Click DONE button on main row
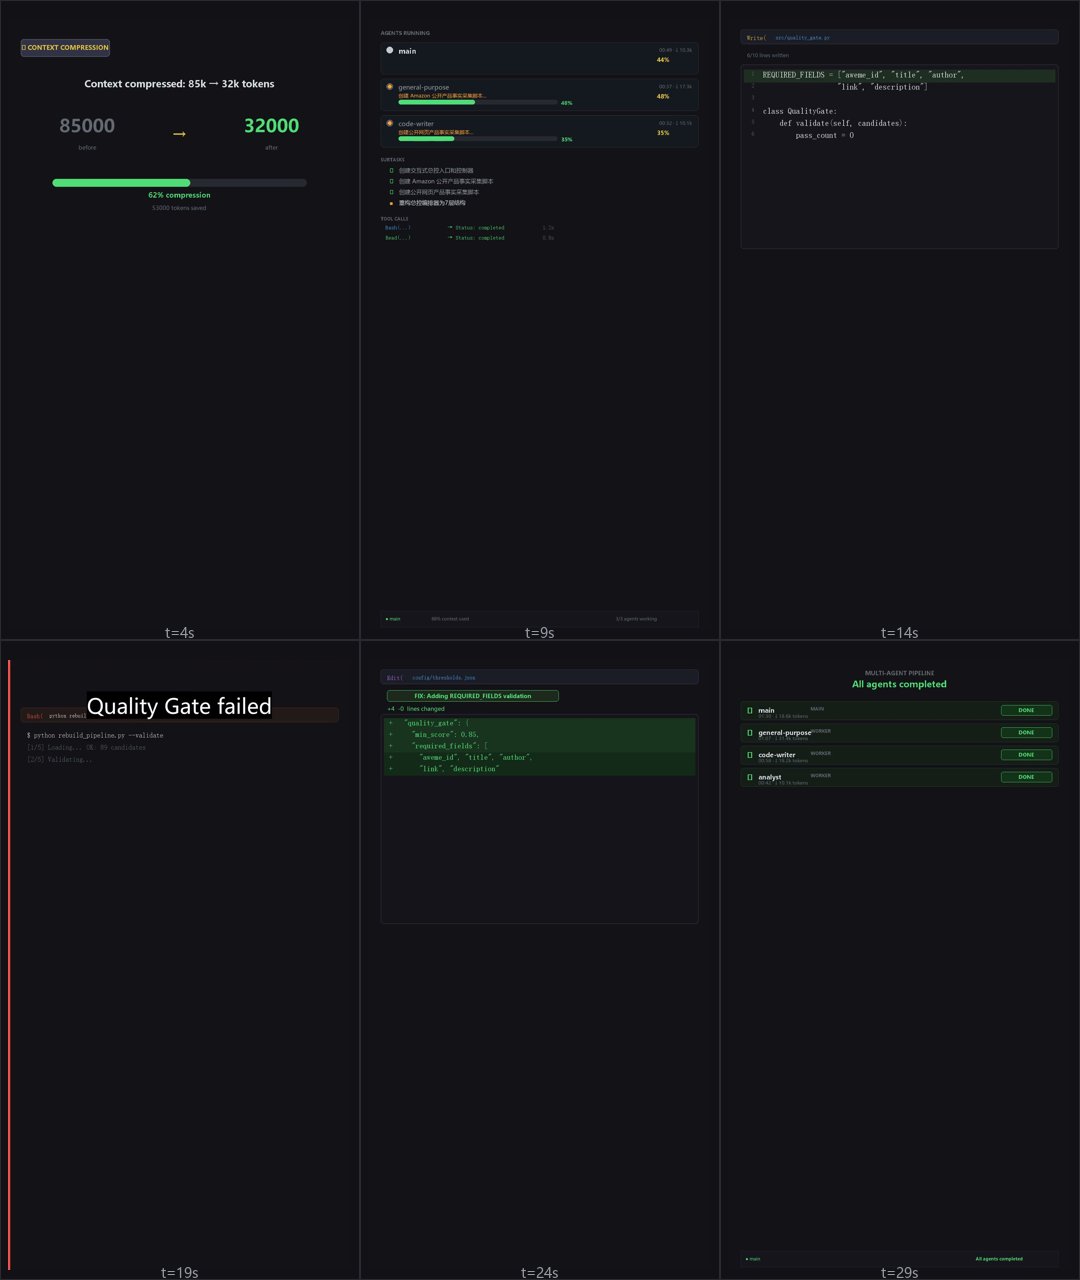 (x=1026, y=711)
